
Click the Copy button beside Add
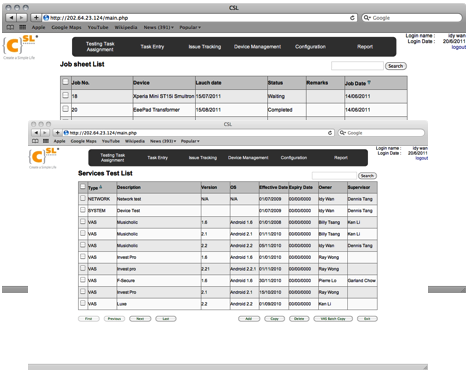pyautogui.click(x=274, y=319)
